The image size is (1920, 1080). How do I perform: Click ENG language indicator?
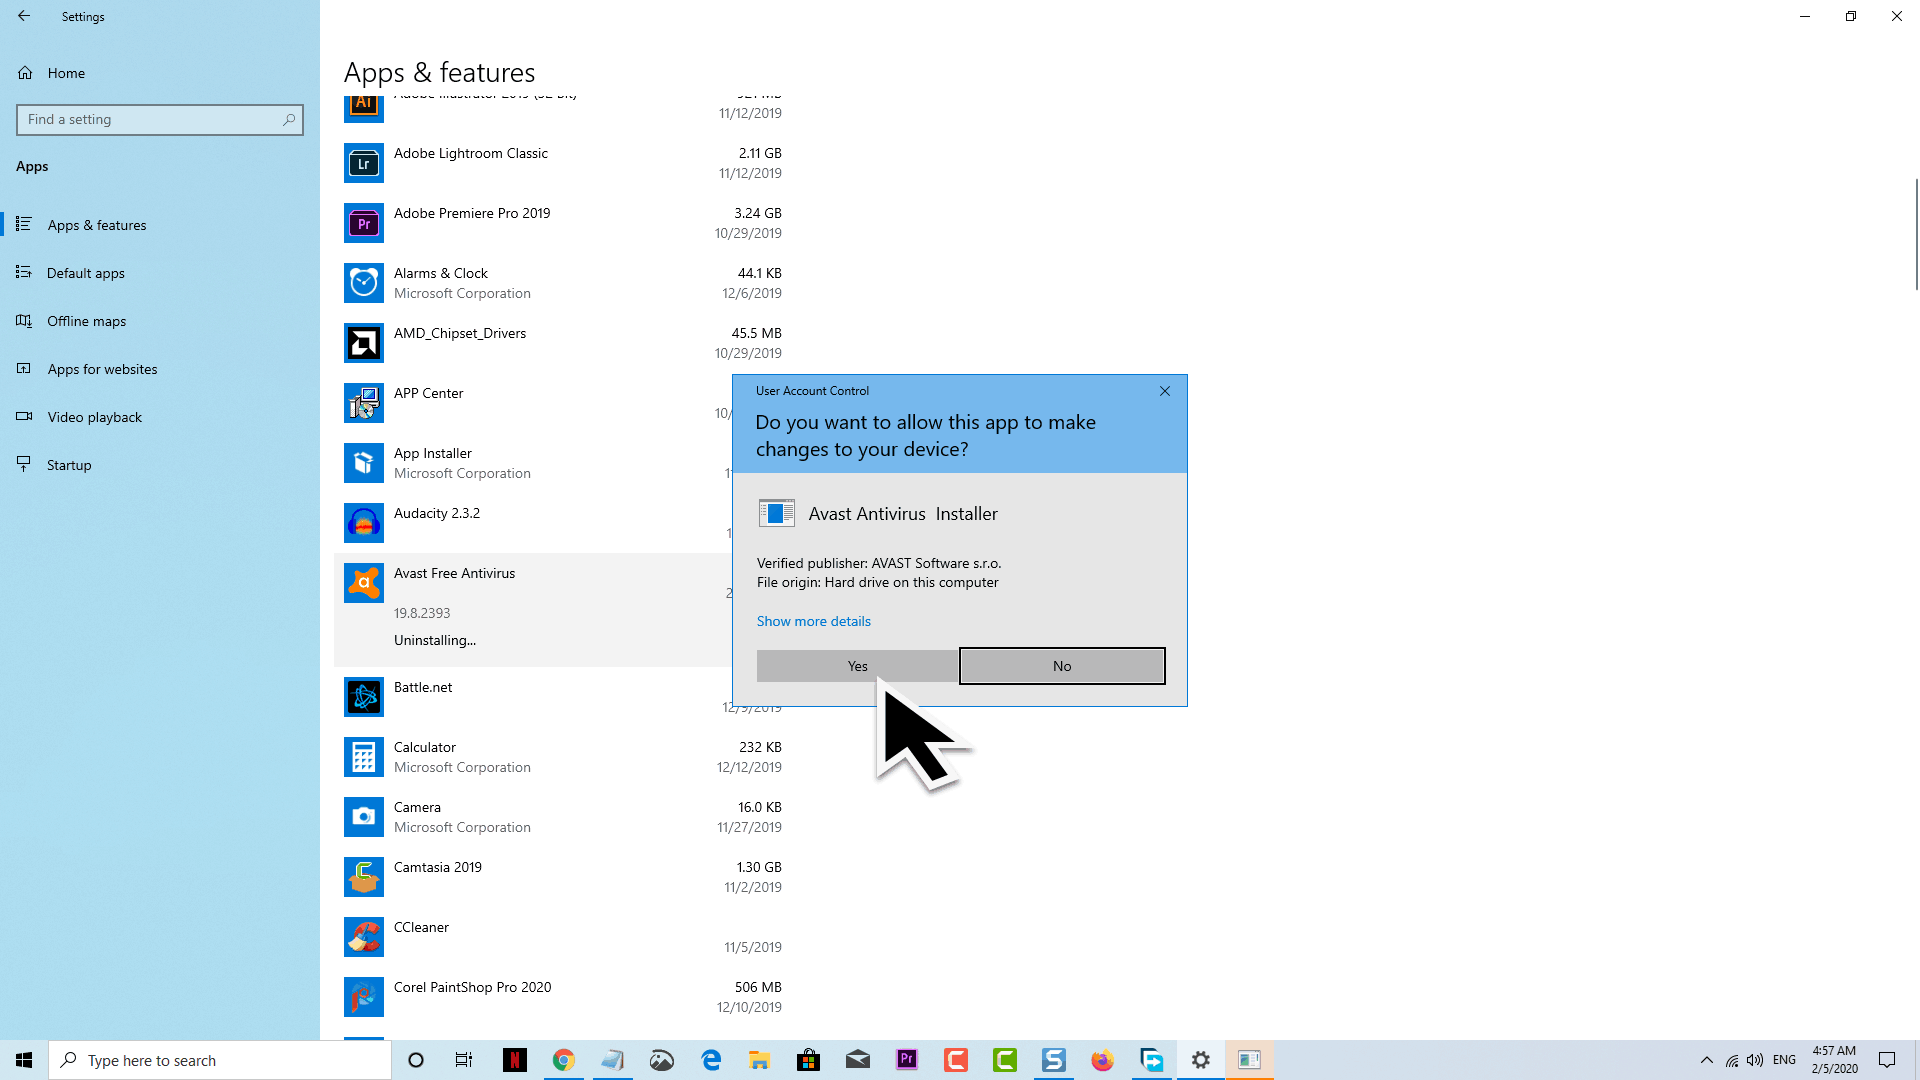coord(1784,1060)
